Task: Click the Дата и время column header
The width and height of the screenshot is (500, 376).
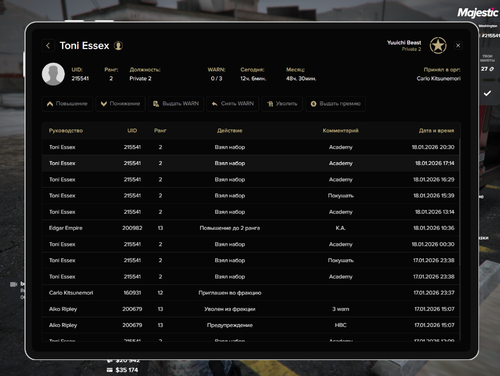Action: click(x=436, y=131)
